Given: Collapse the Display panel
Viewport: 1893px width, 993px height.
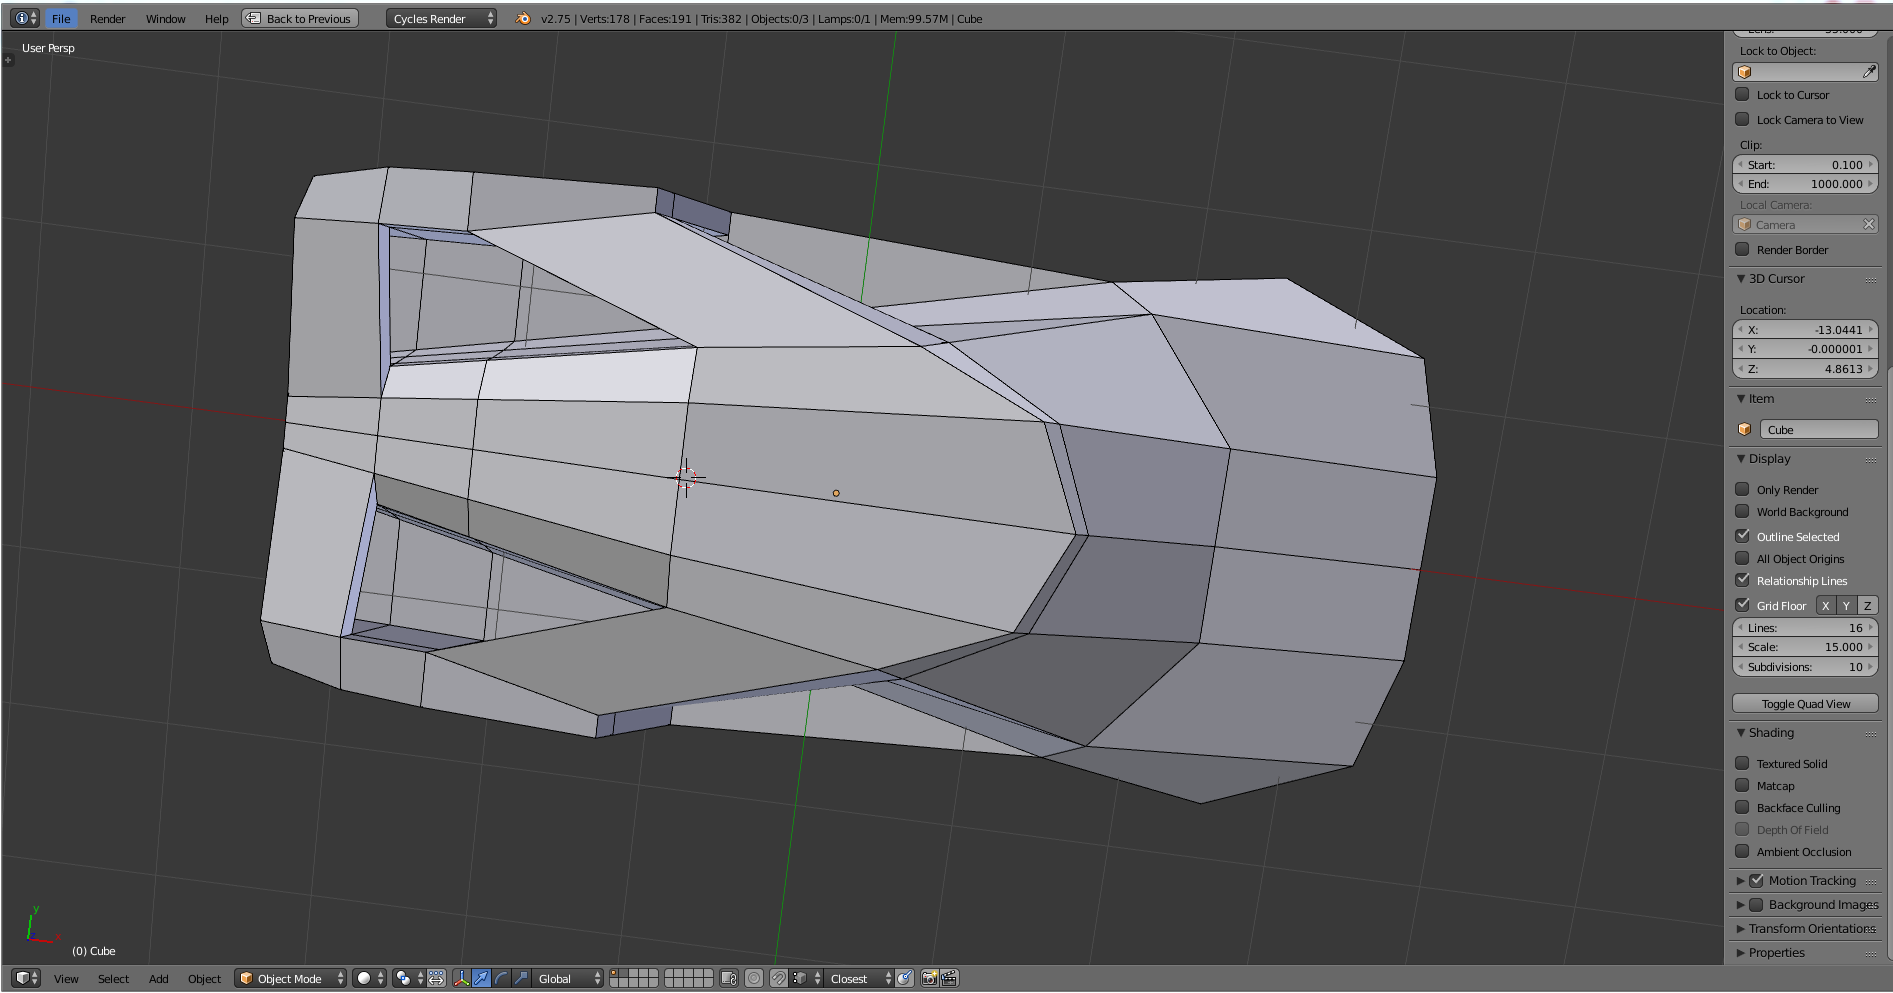Looking at the screenshot, I should point(1741,459).
